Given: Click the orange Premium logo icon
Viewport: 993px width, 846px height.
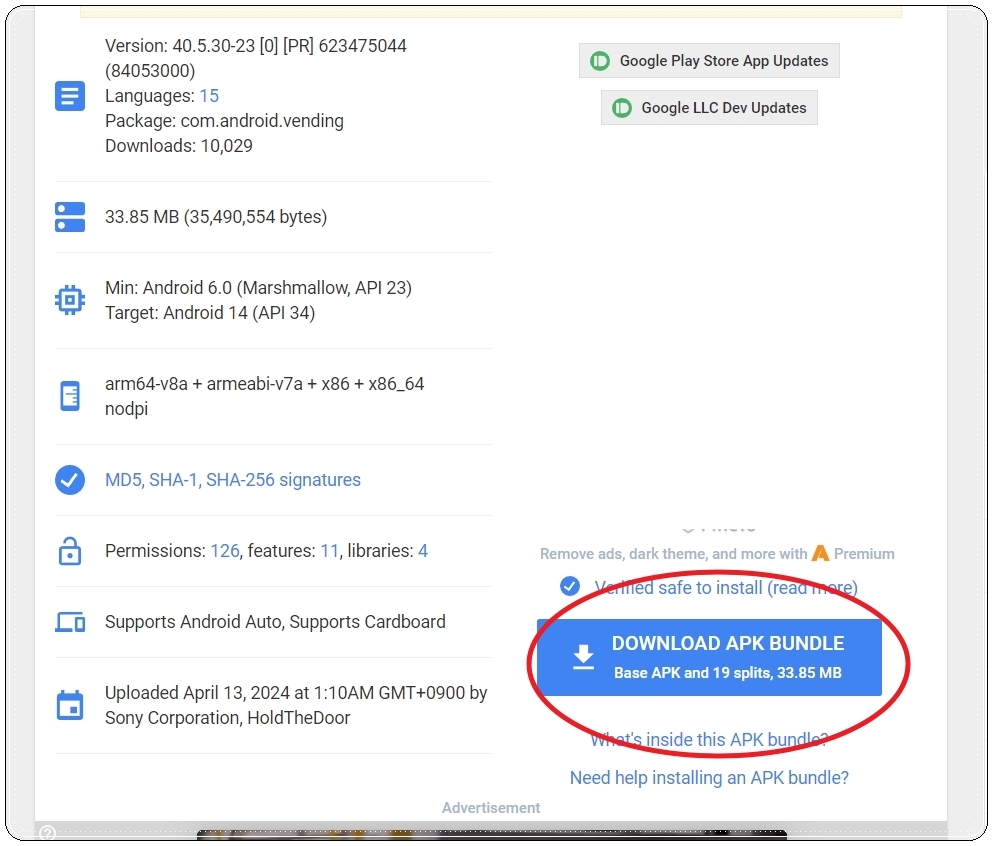Looking at the screenshot, I should coord(820,553).
